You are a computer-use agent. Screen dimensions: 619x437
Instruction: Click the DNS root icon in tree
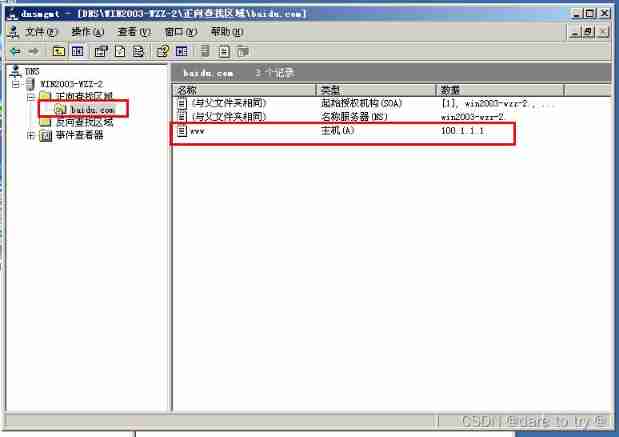pos(16,71)
